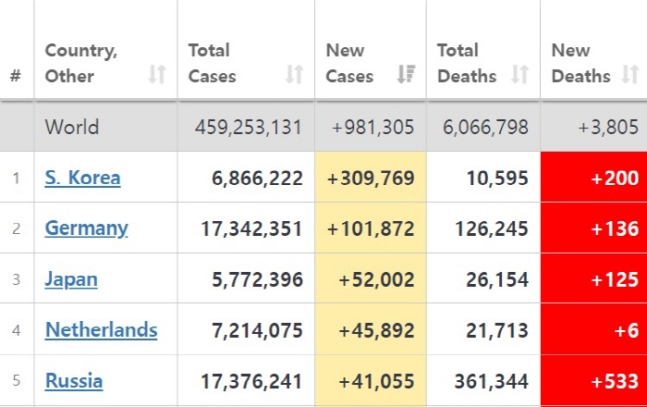Viewport: 647px width, 407px height.
Task: Click the 'New Cases' header text
Action: [349, 63]
